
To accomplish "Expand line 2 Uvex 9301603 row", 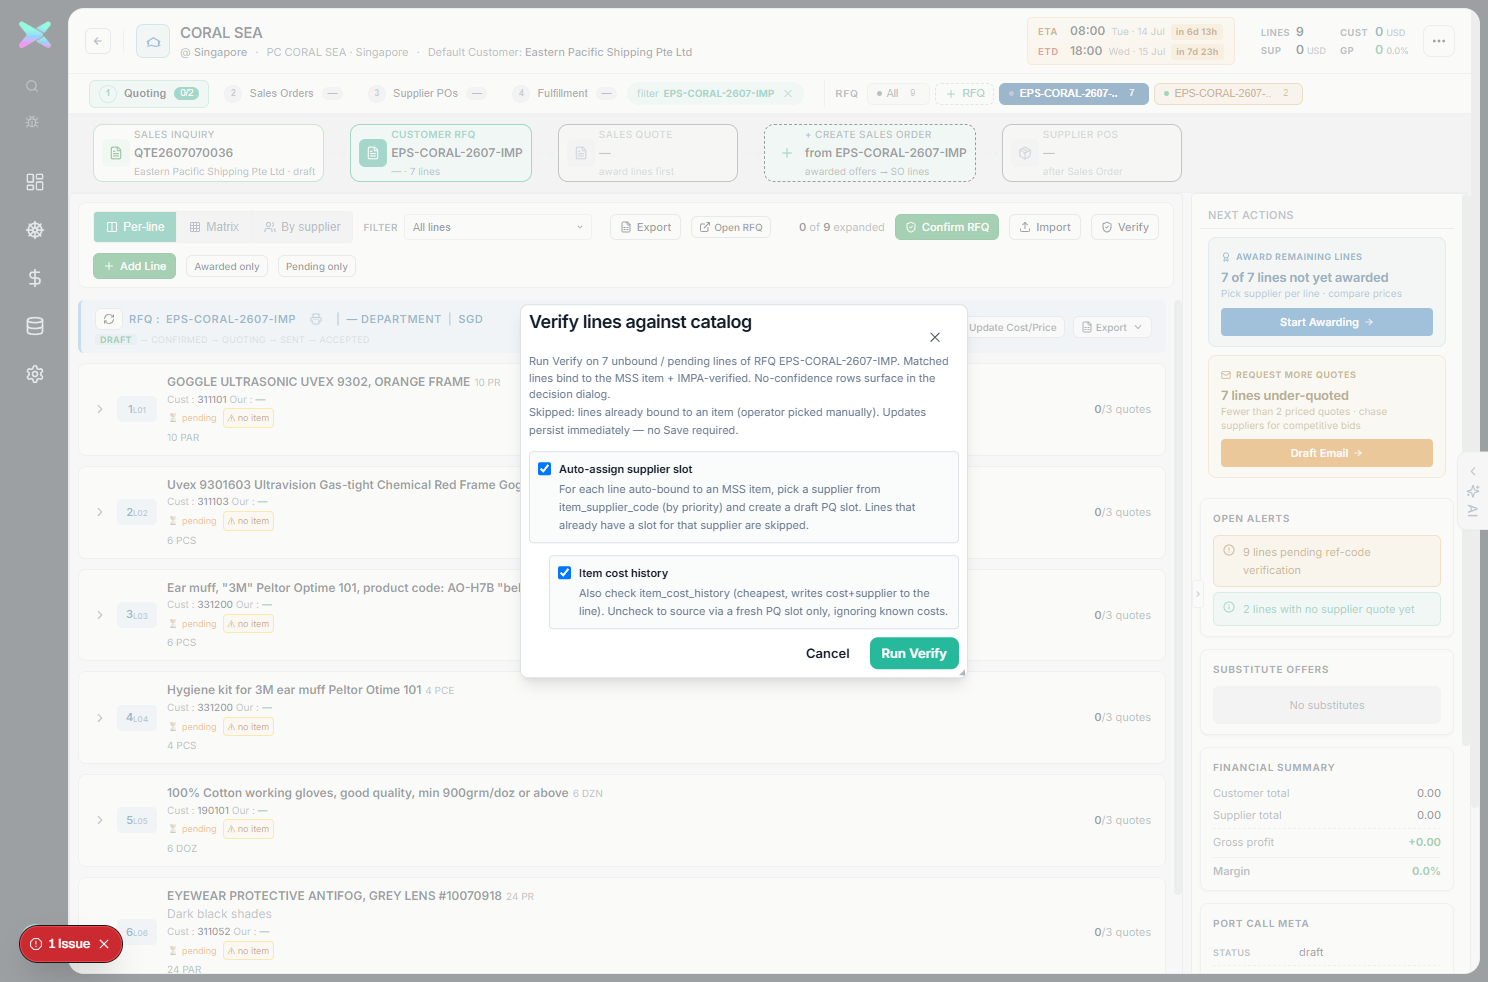I will (x=100, y=512).
